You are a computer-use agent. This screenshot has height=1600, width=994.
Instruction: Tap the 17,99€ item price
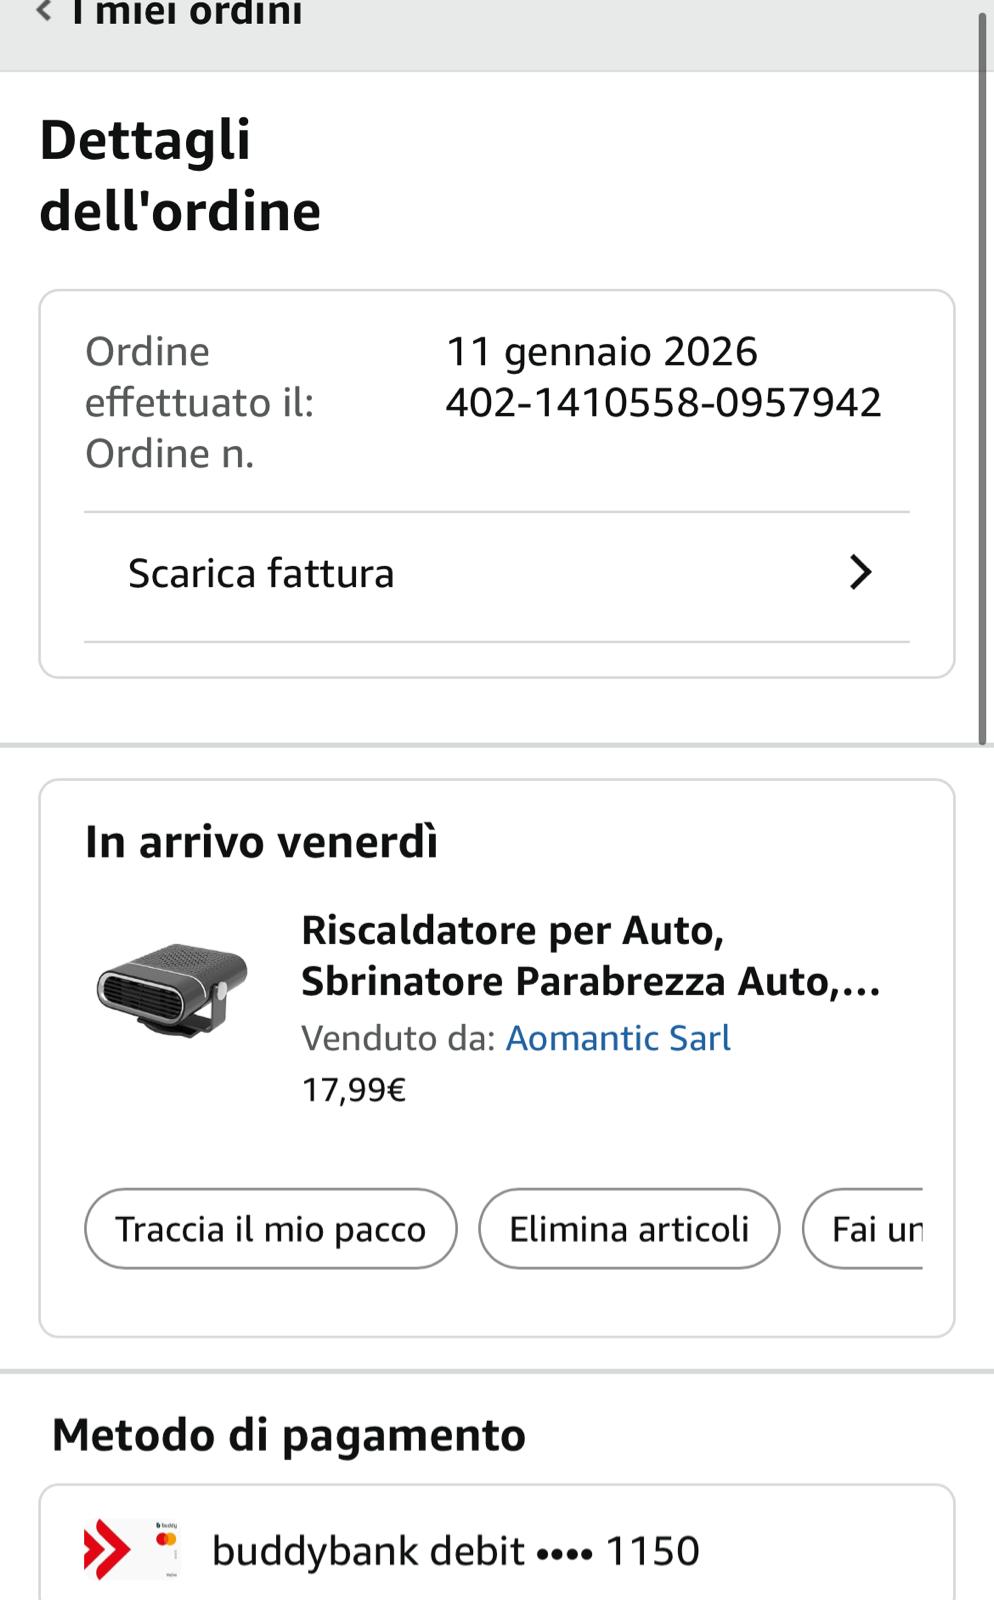coord(353,1089)
